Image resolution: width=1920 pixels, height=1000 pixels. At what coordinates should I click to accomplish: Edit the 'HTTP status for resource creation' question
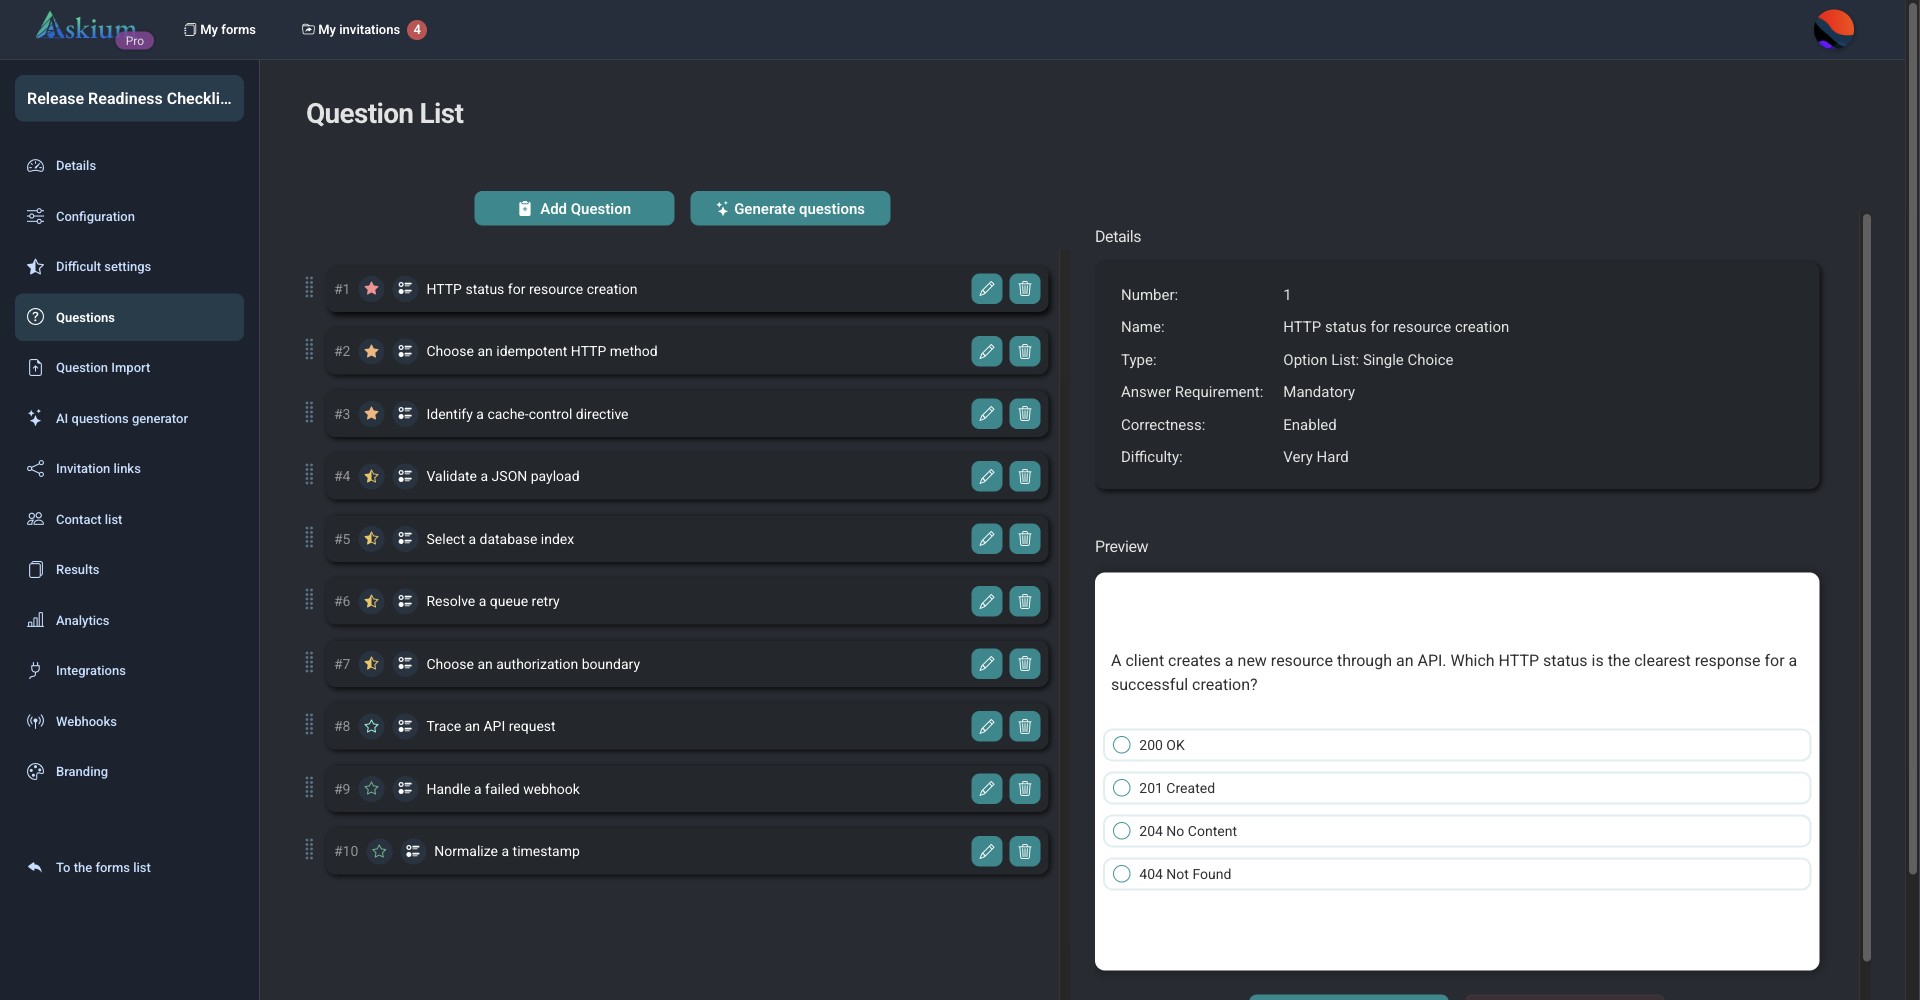(x=986, y=289)
